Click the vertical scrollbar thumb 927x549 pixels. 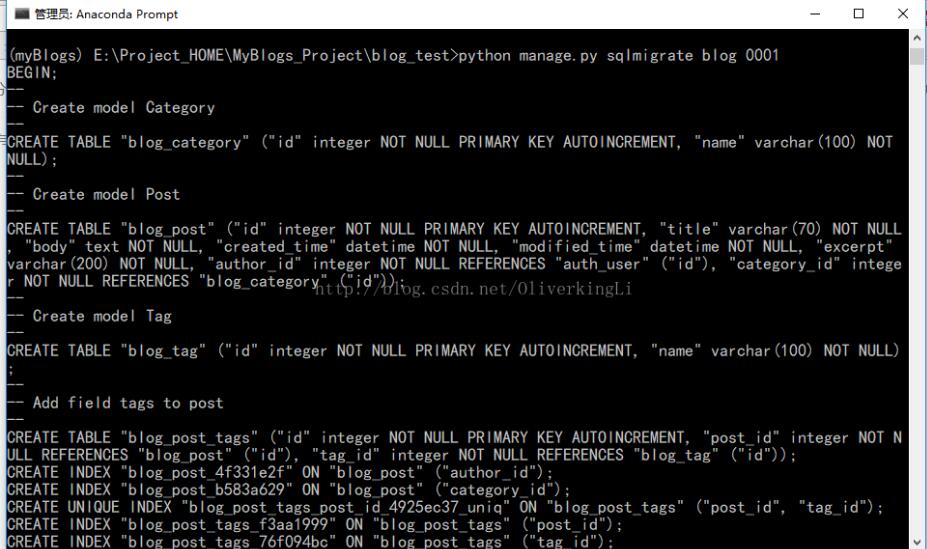pyautogui.click(x=917, y=56)
